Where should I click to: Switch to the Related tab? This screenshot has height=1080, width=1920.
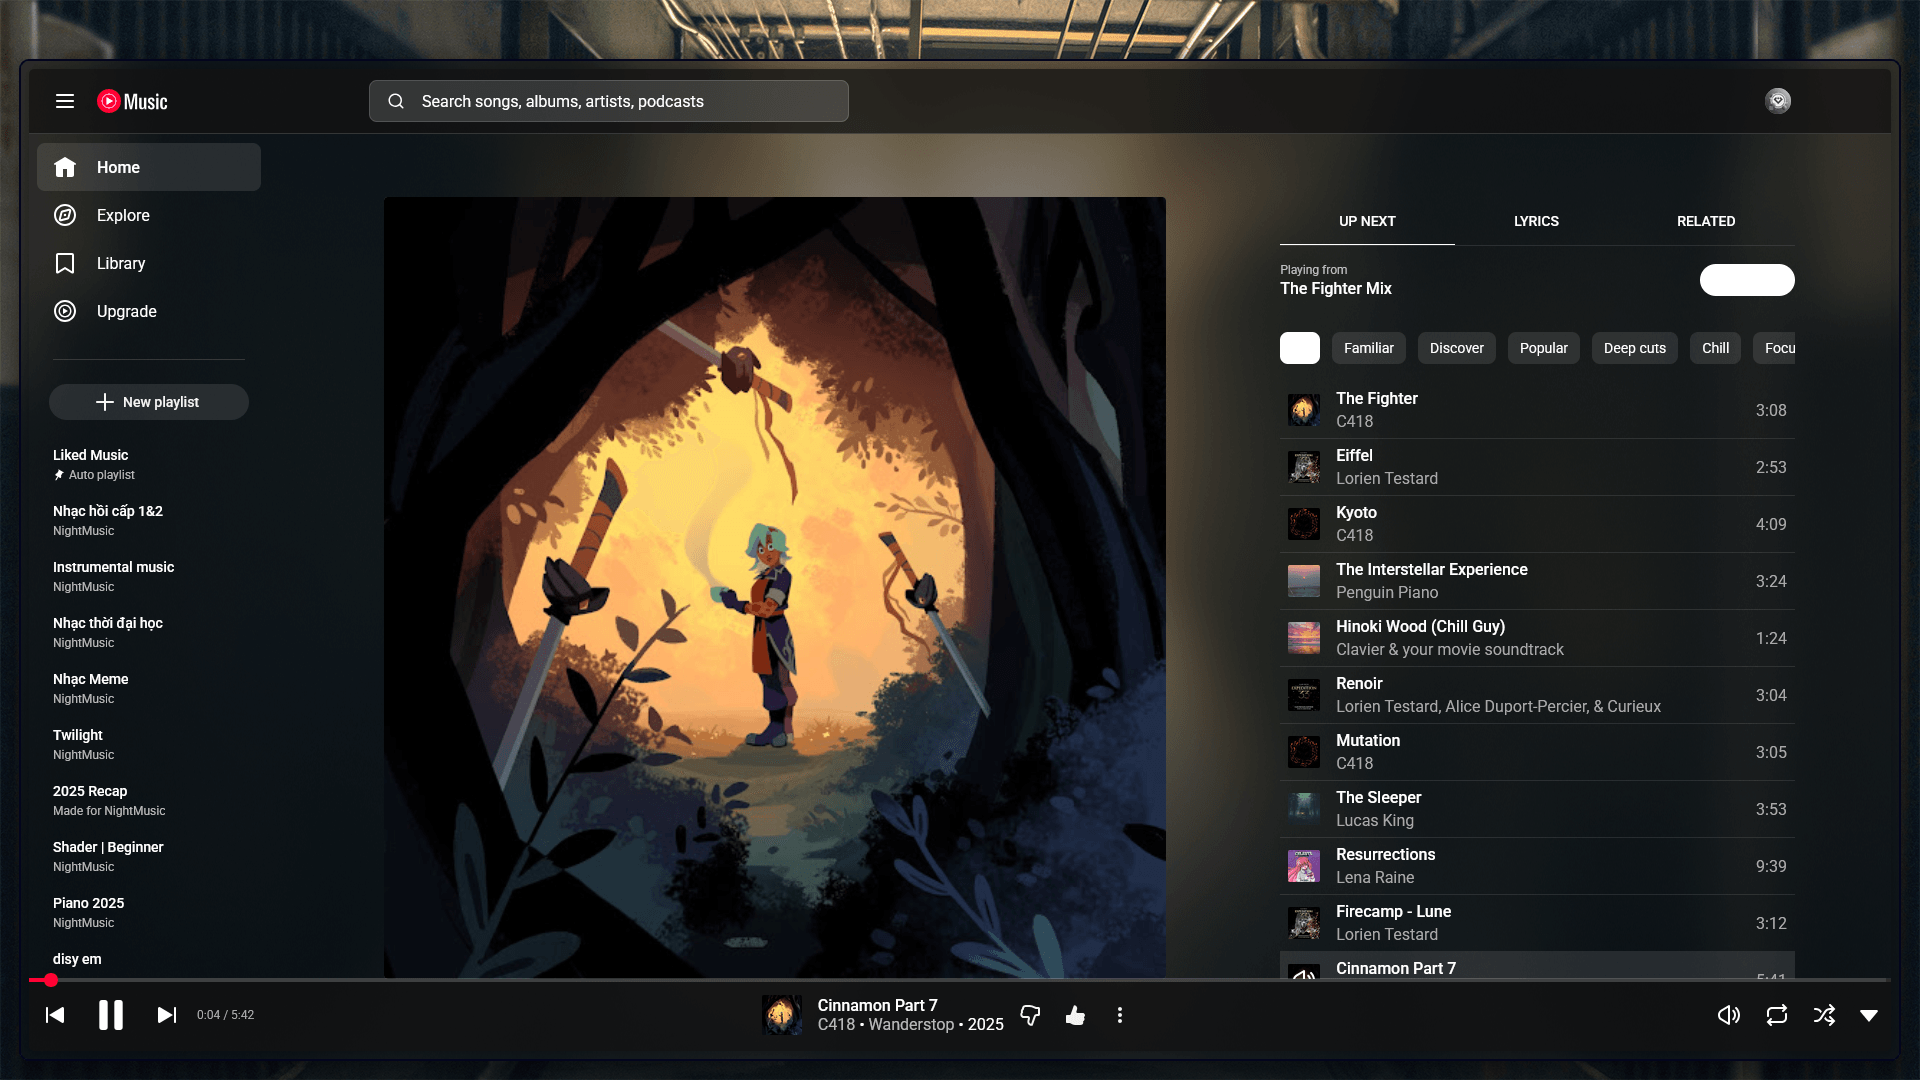click(x=1706, y=221)
